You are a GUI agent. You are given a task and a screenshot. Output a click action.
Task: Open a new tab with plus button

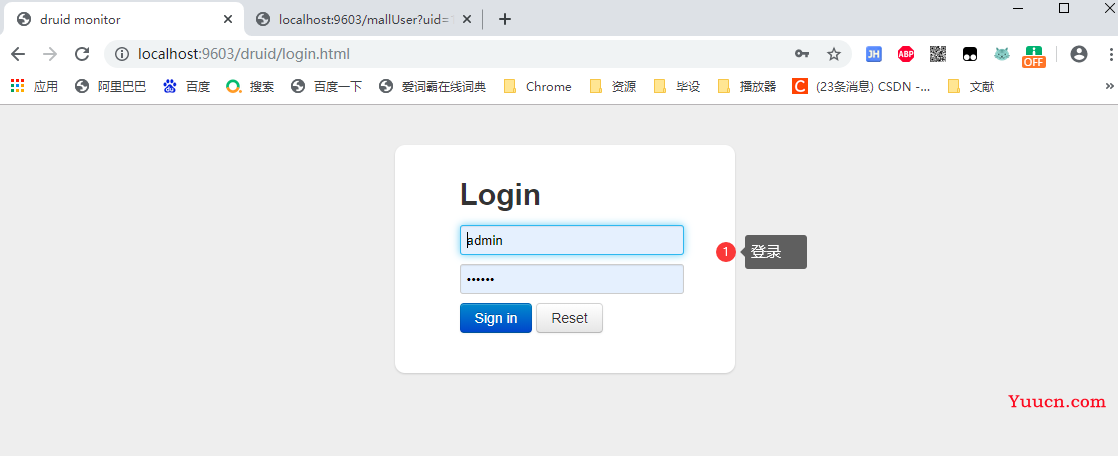coord(505,19)
